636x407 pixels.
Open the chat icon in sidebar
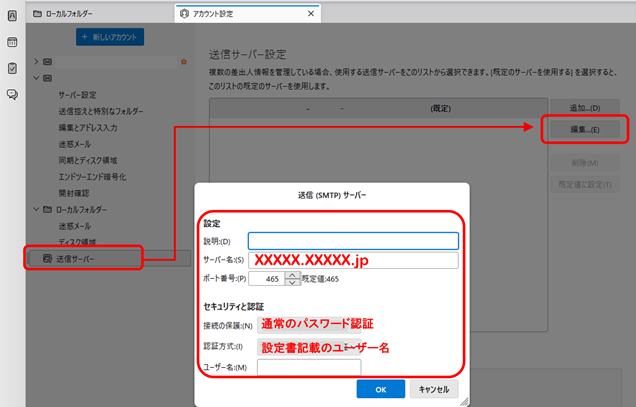[x=12, y=94]
